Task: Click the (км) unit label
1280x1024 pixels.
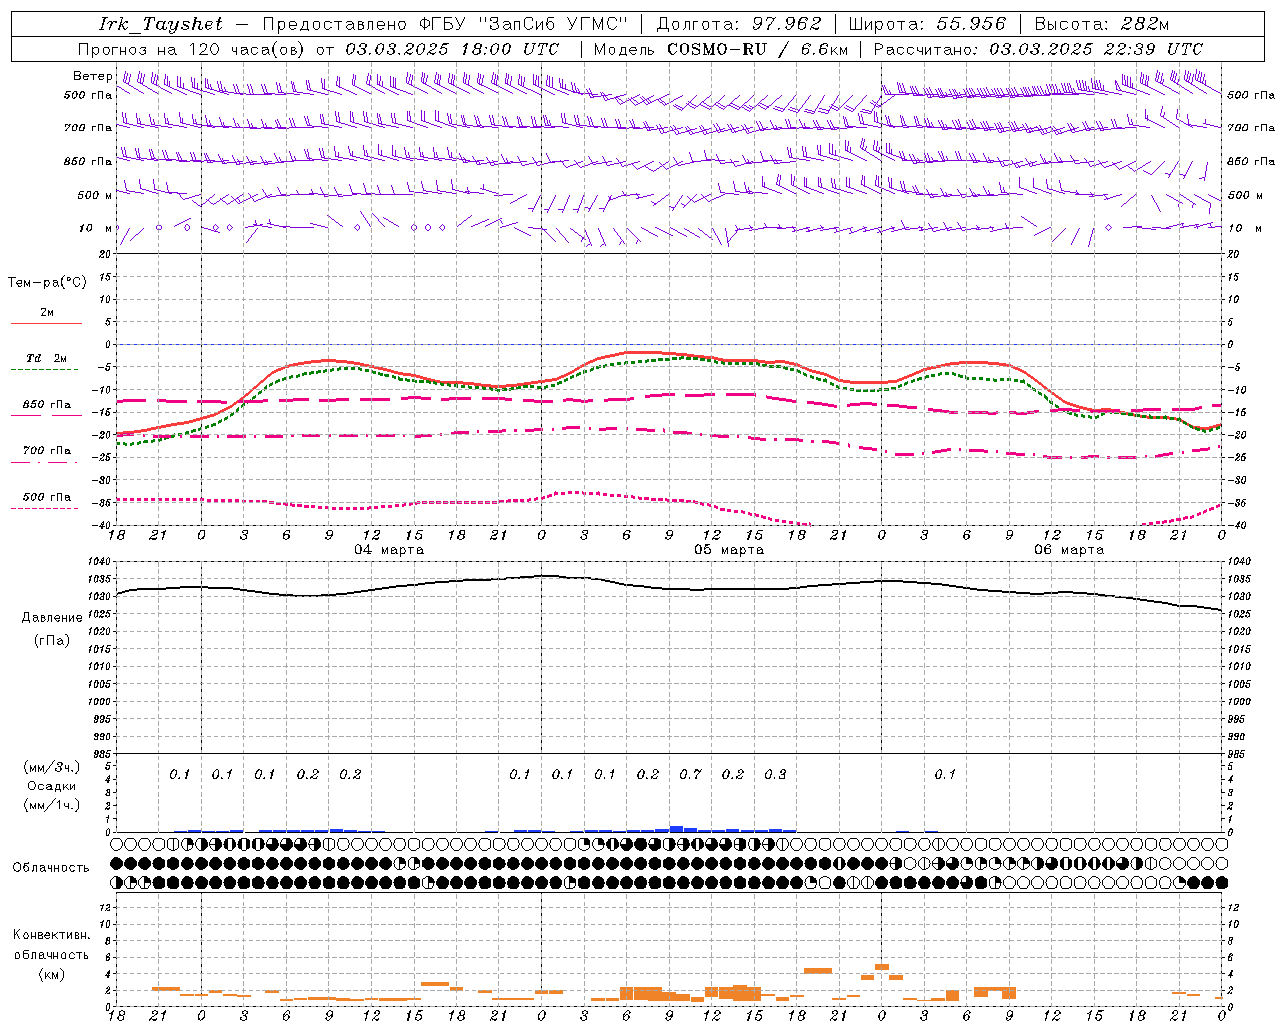Action: (52, 974)
